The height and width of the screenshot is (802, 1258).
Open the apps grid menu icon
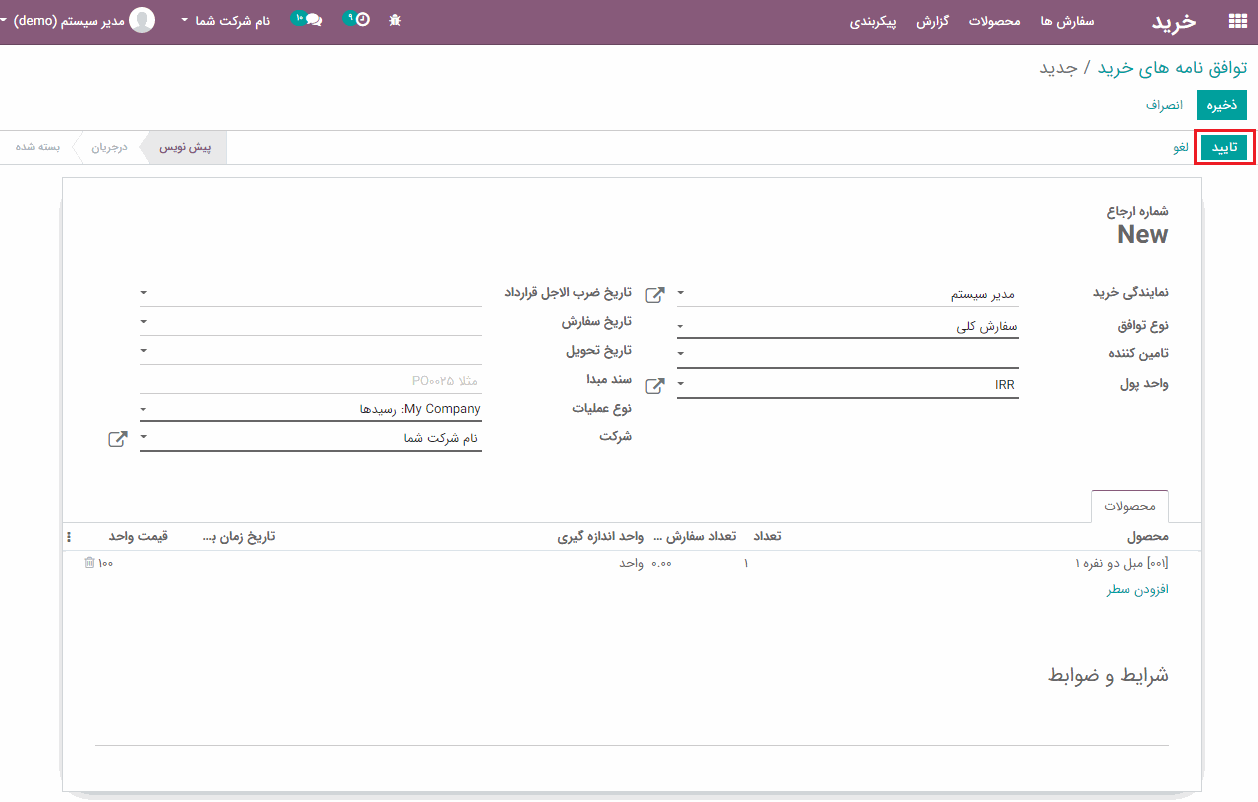coord(1237,21)
